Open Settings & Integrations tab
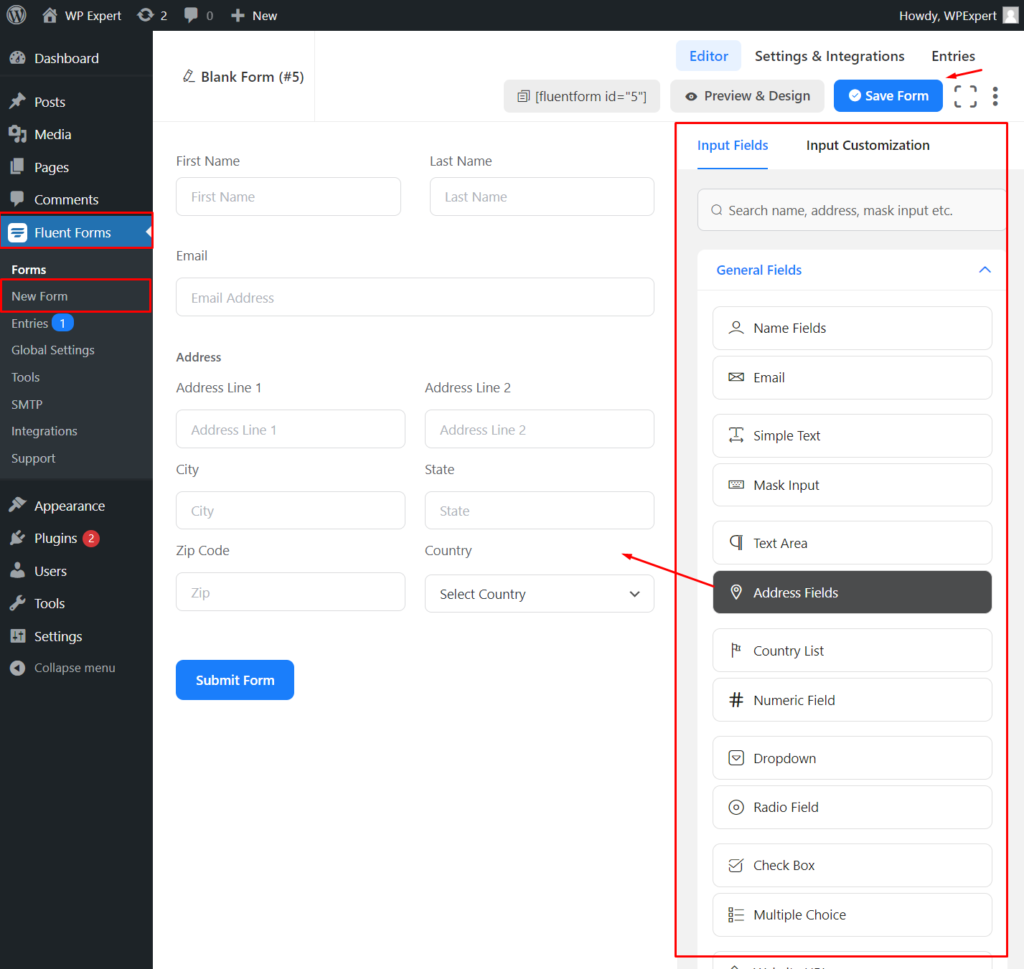This screenshot has width=1024, height=969. click(829, 56)
